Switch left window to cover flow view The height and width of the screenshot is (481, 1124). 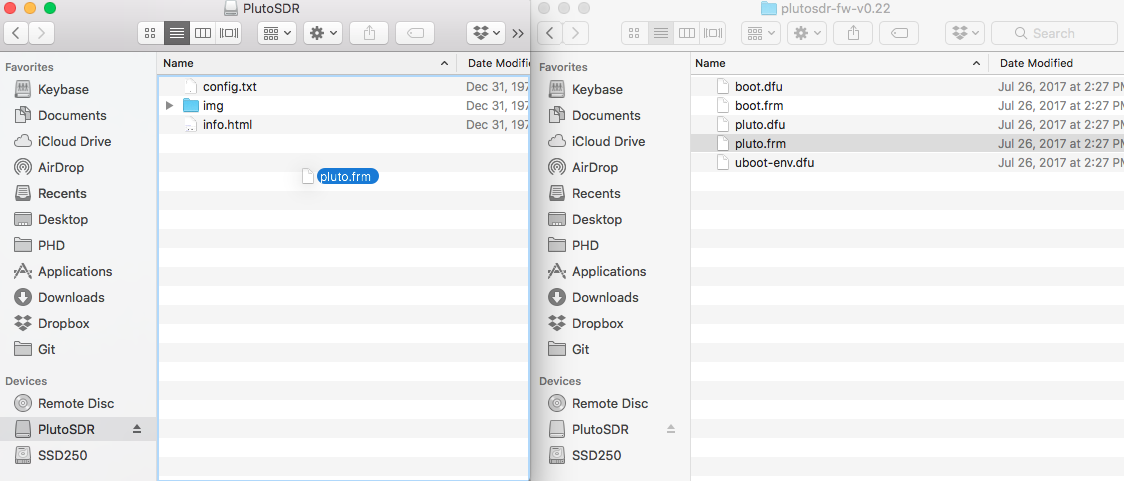(x=229, y=33)
